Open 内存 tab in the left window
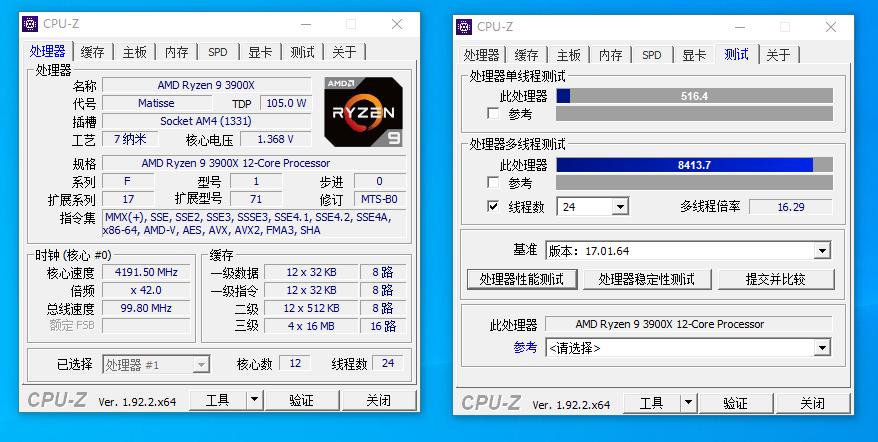Viewport: 878px width, 442px height. click(176, 52)
